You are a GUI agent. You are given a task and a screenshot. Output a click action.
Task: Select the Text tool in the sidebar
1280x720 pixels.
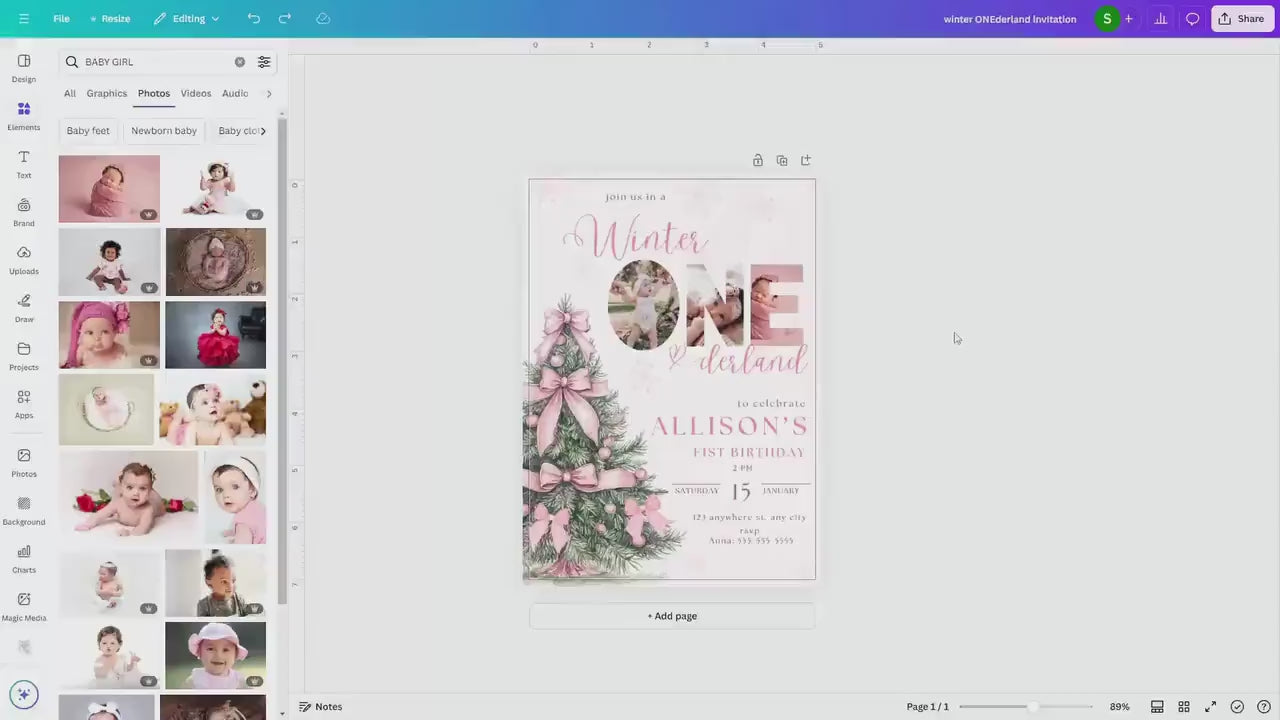click(24, 164)
